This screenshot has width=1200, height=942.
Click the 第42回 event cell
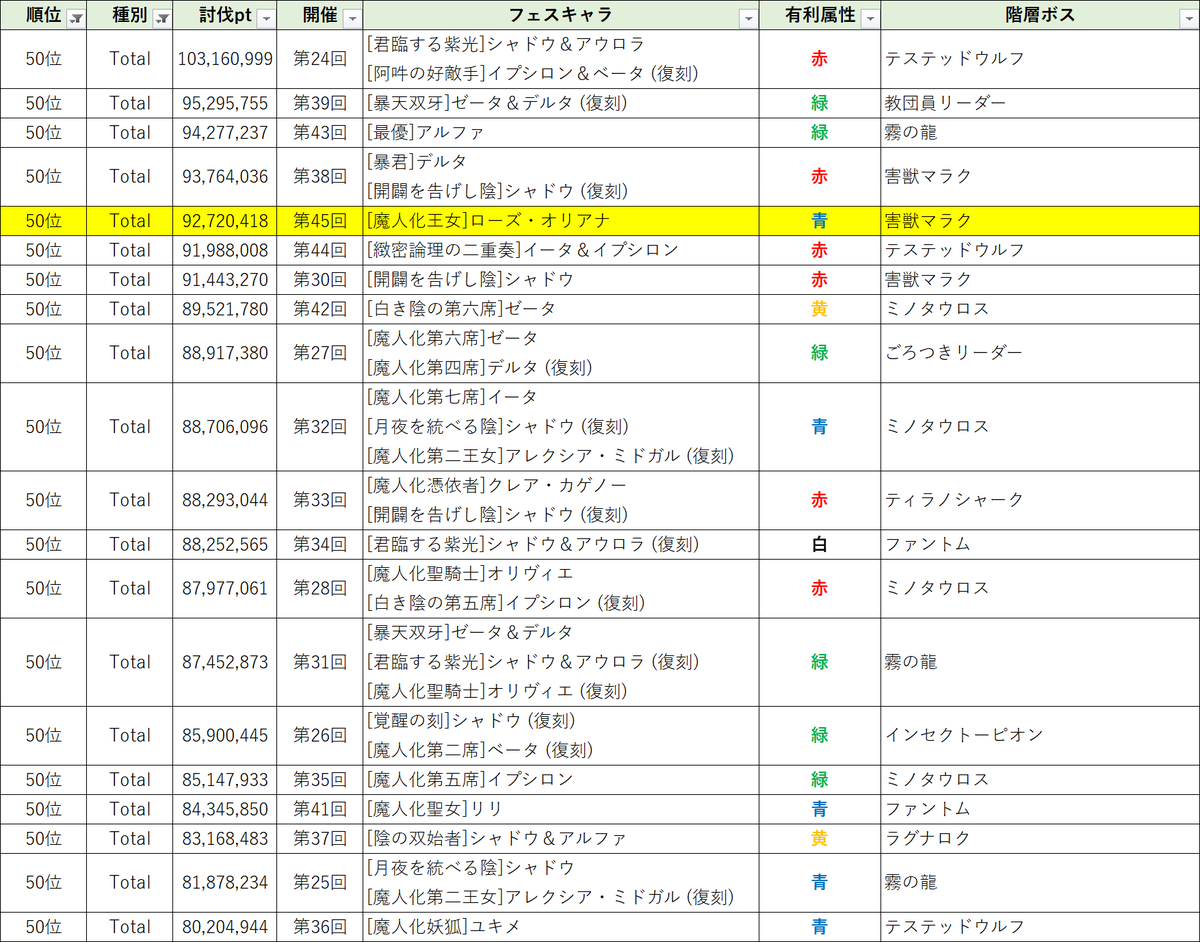(x=320, y=308)
